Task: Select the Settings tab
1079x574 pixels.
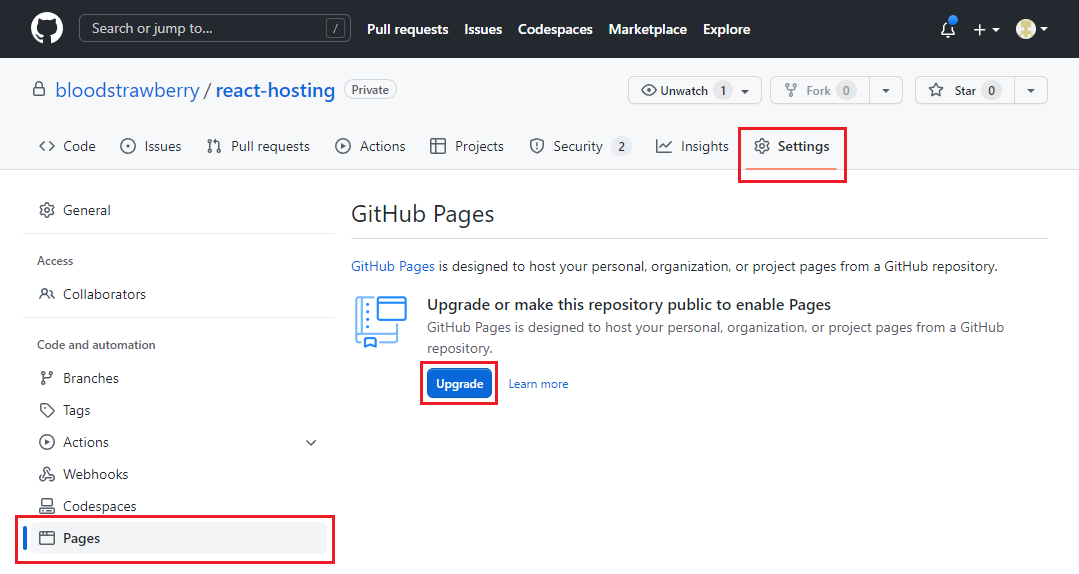Action: [x=791, y=147]
